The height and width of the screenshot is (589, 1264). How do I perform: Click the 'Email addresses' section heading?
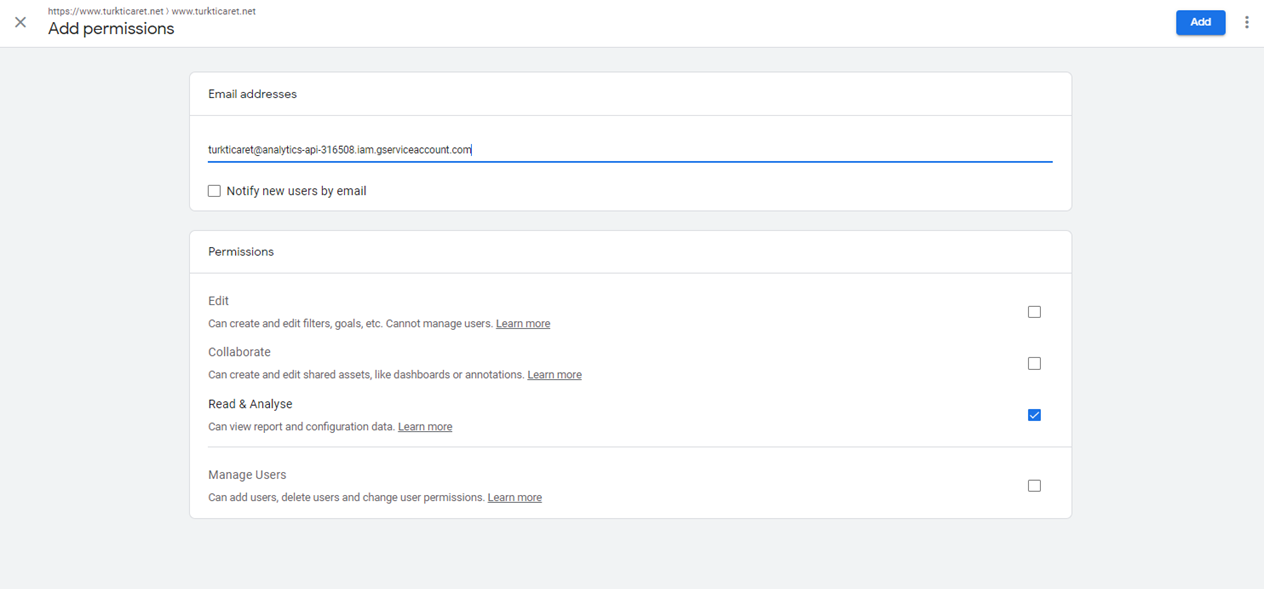tap(252, 94)
